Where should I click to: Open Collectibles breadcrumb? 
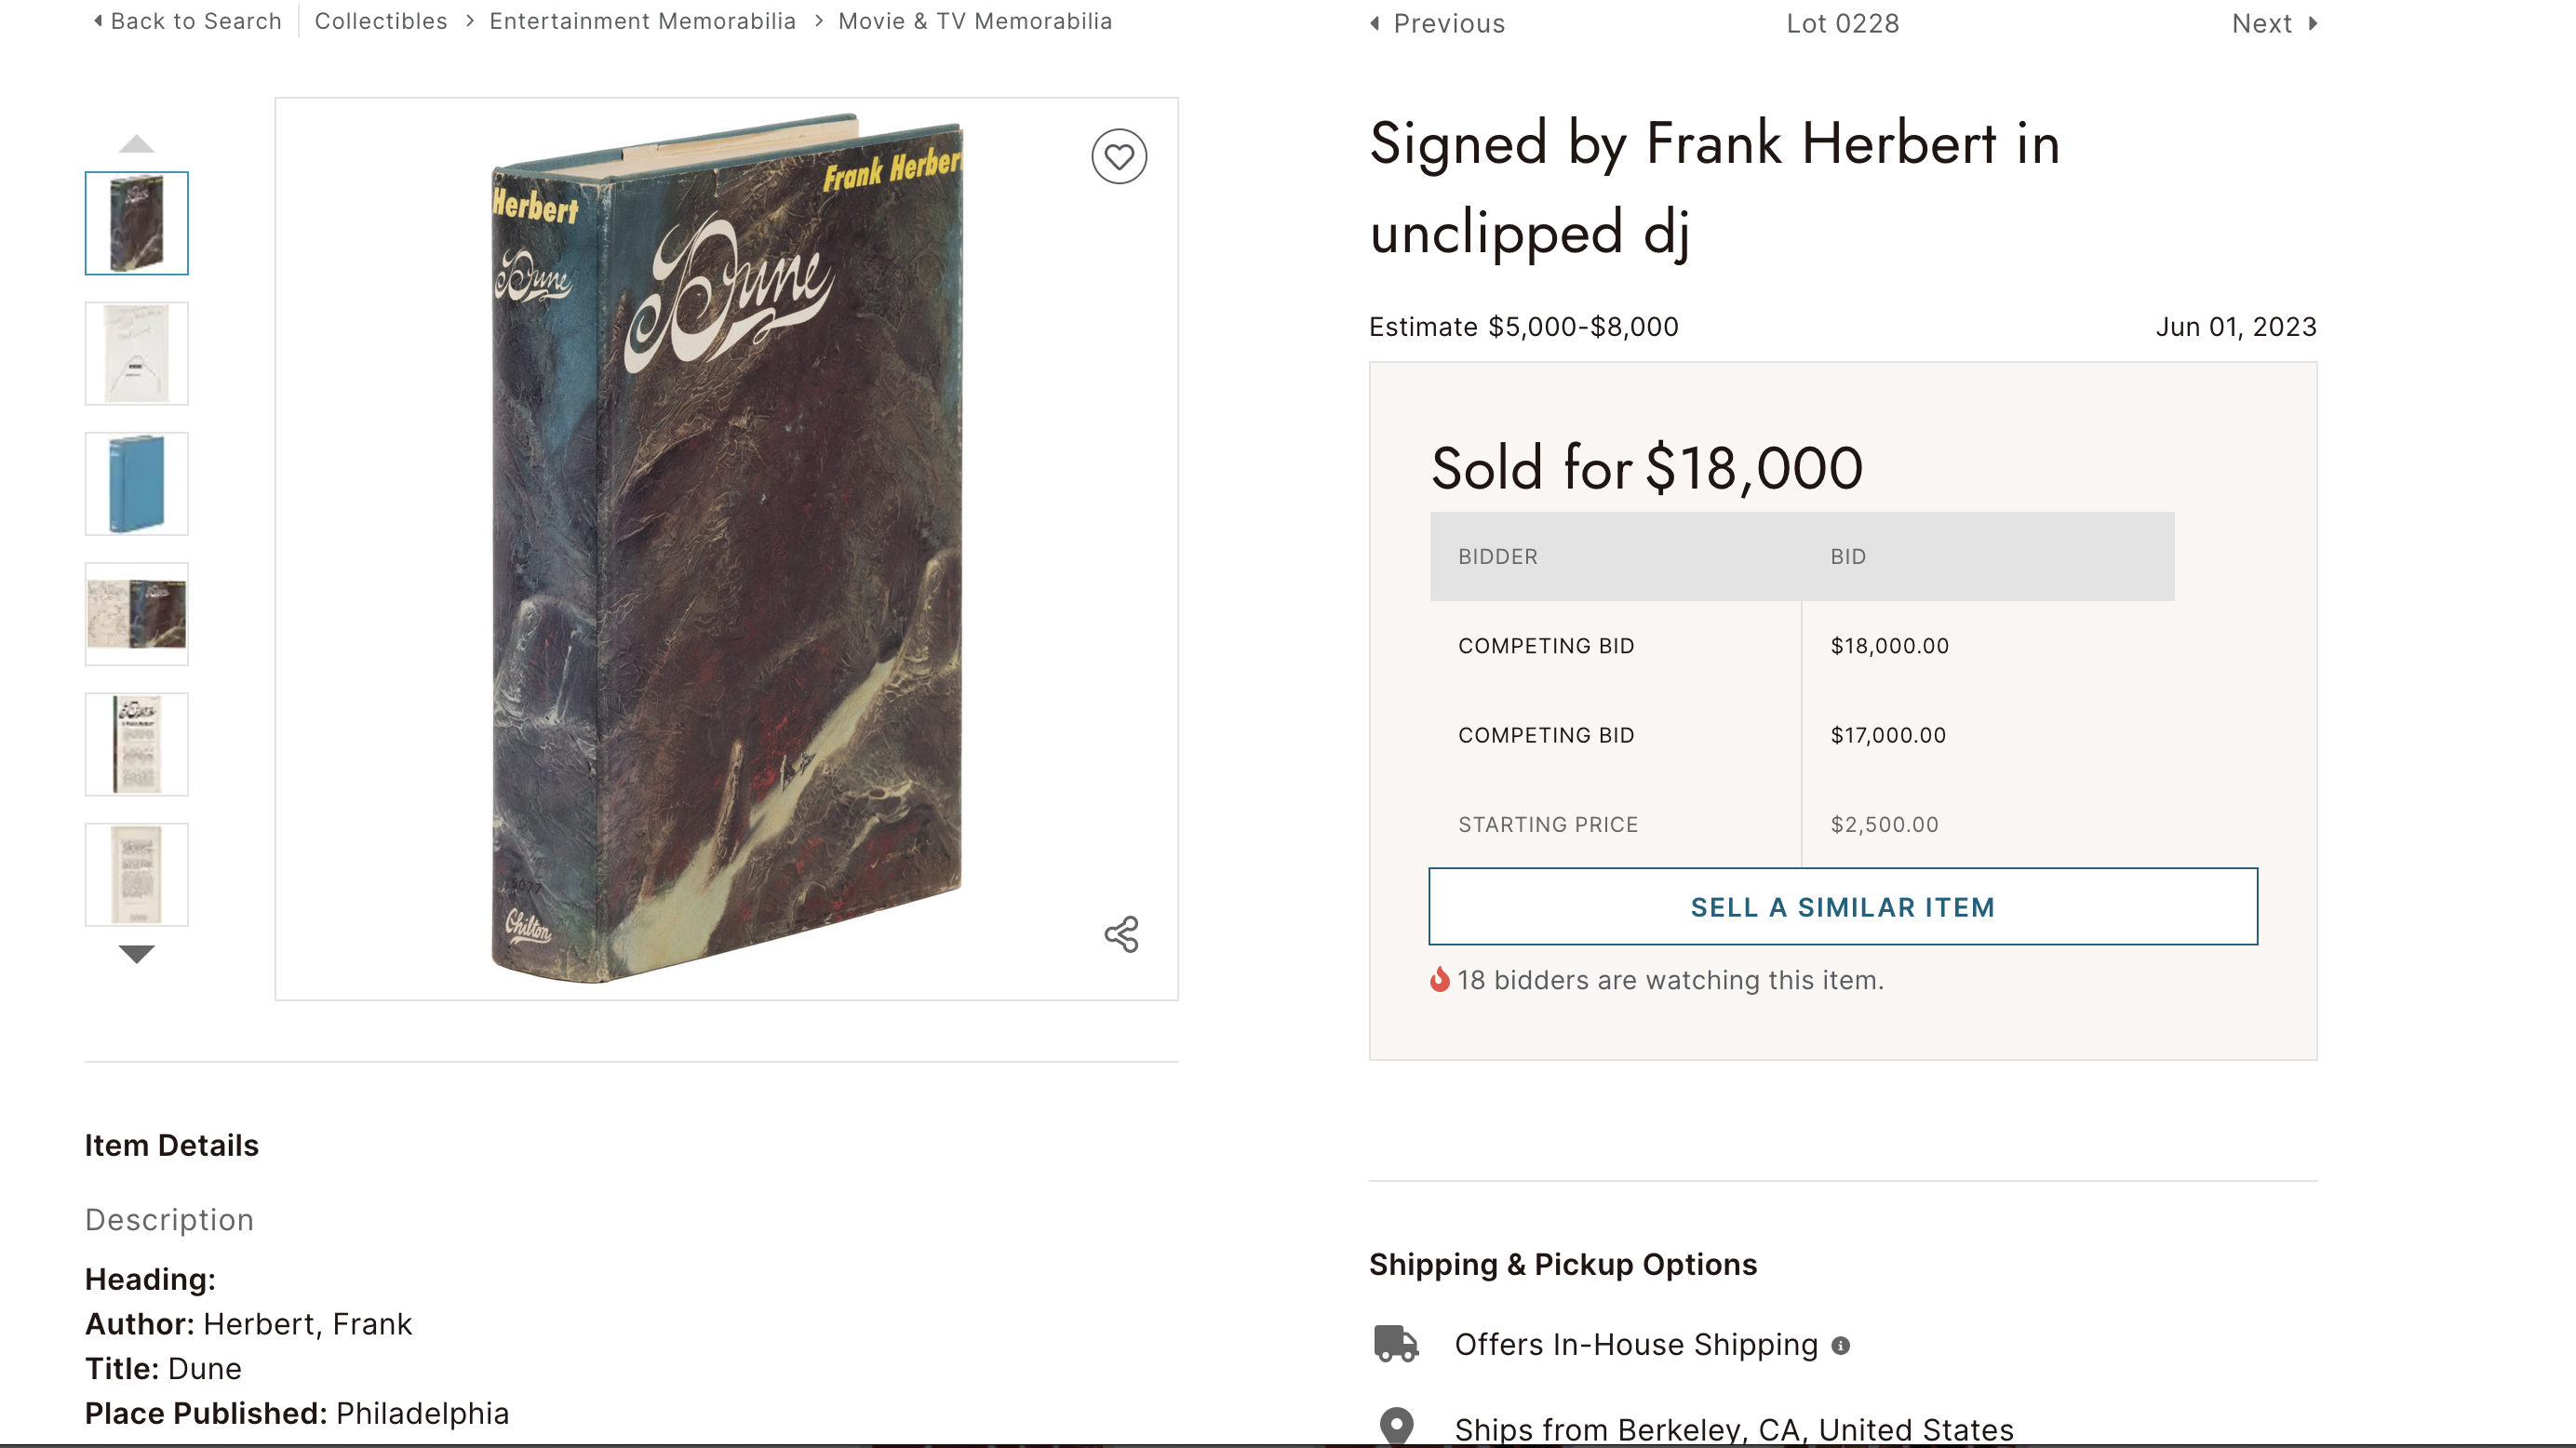coord(381,21)
